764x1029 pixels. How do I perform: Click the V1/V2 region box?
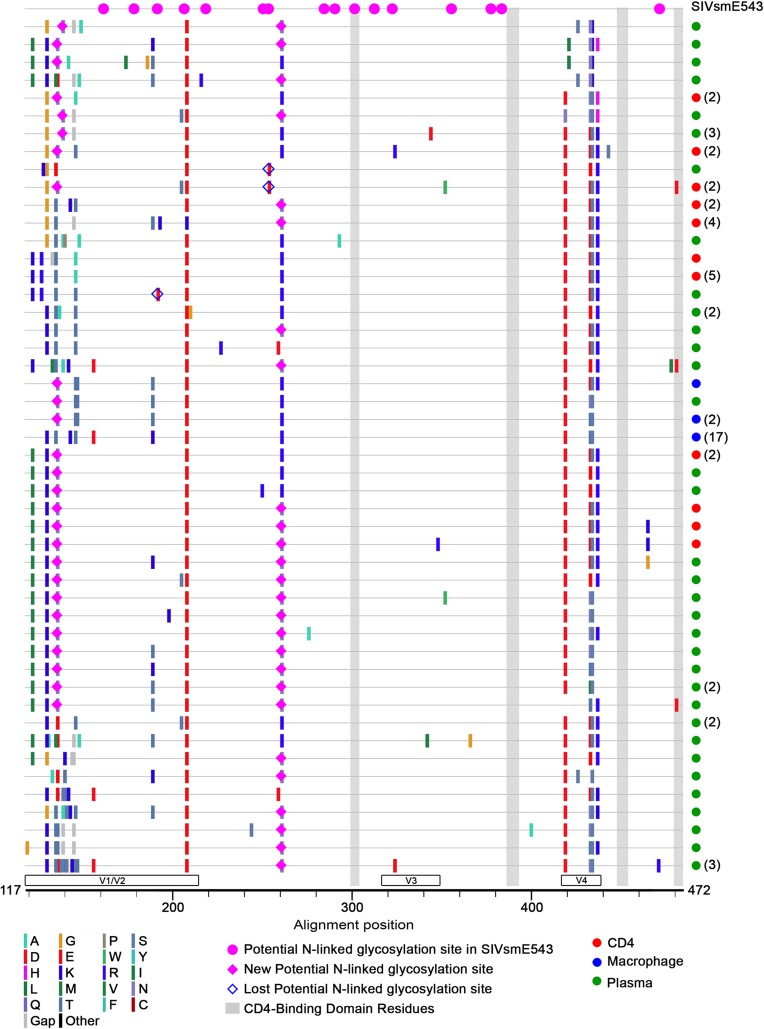112,881
